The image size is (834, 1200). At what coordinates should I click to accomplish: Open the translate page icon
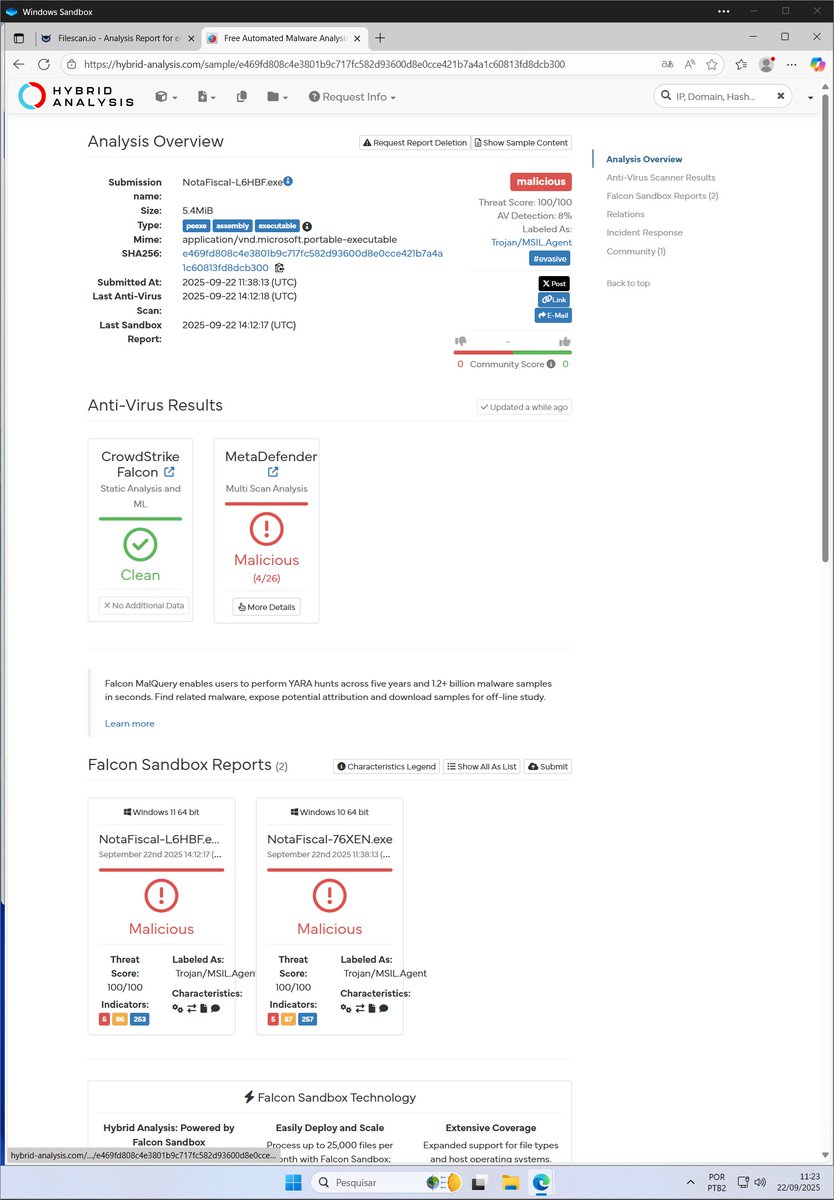[667, 64]
